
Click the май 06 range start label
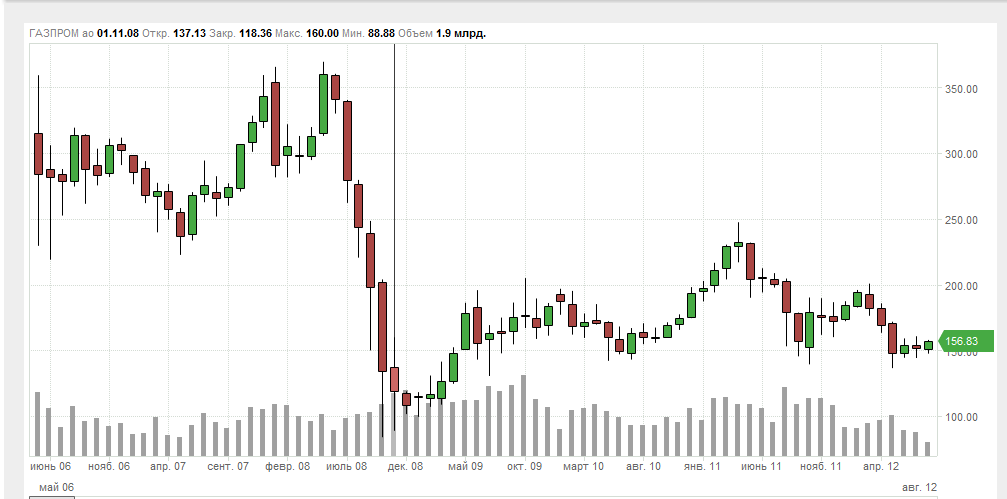coord(56,487)
